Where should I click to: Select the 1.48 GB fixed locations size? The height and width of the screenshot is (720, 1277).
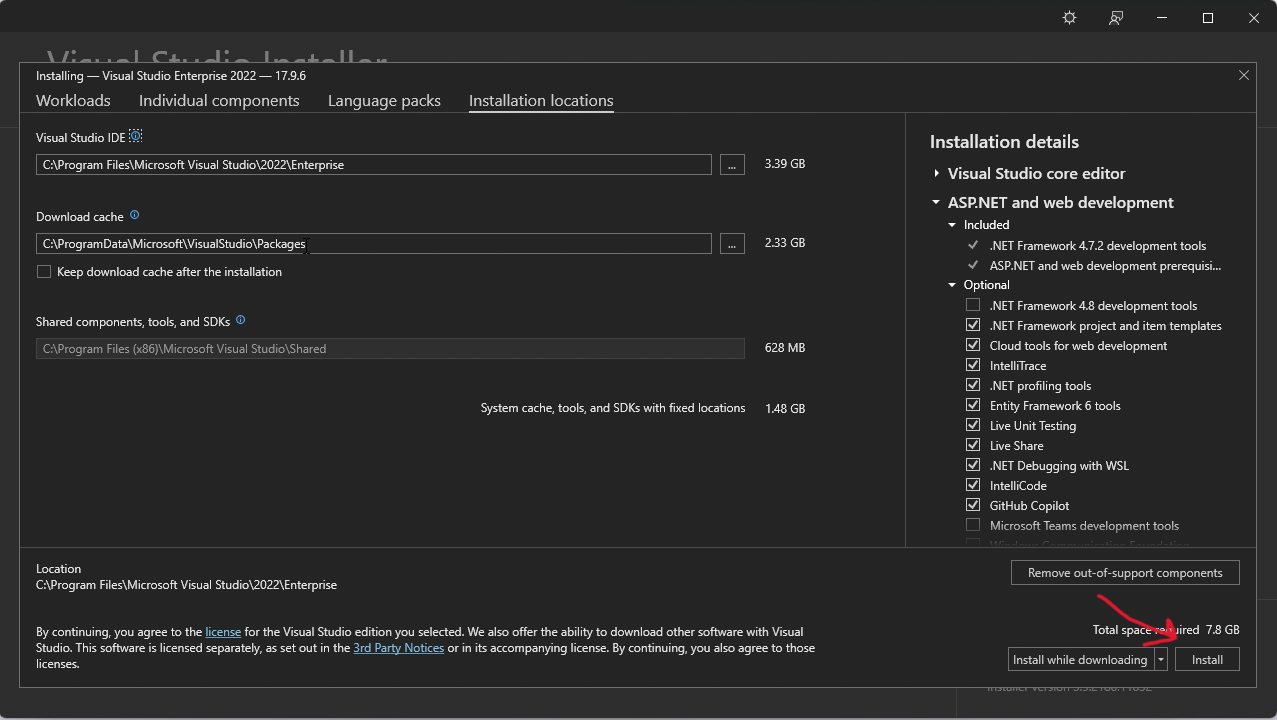784,408
